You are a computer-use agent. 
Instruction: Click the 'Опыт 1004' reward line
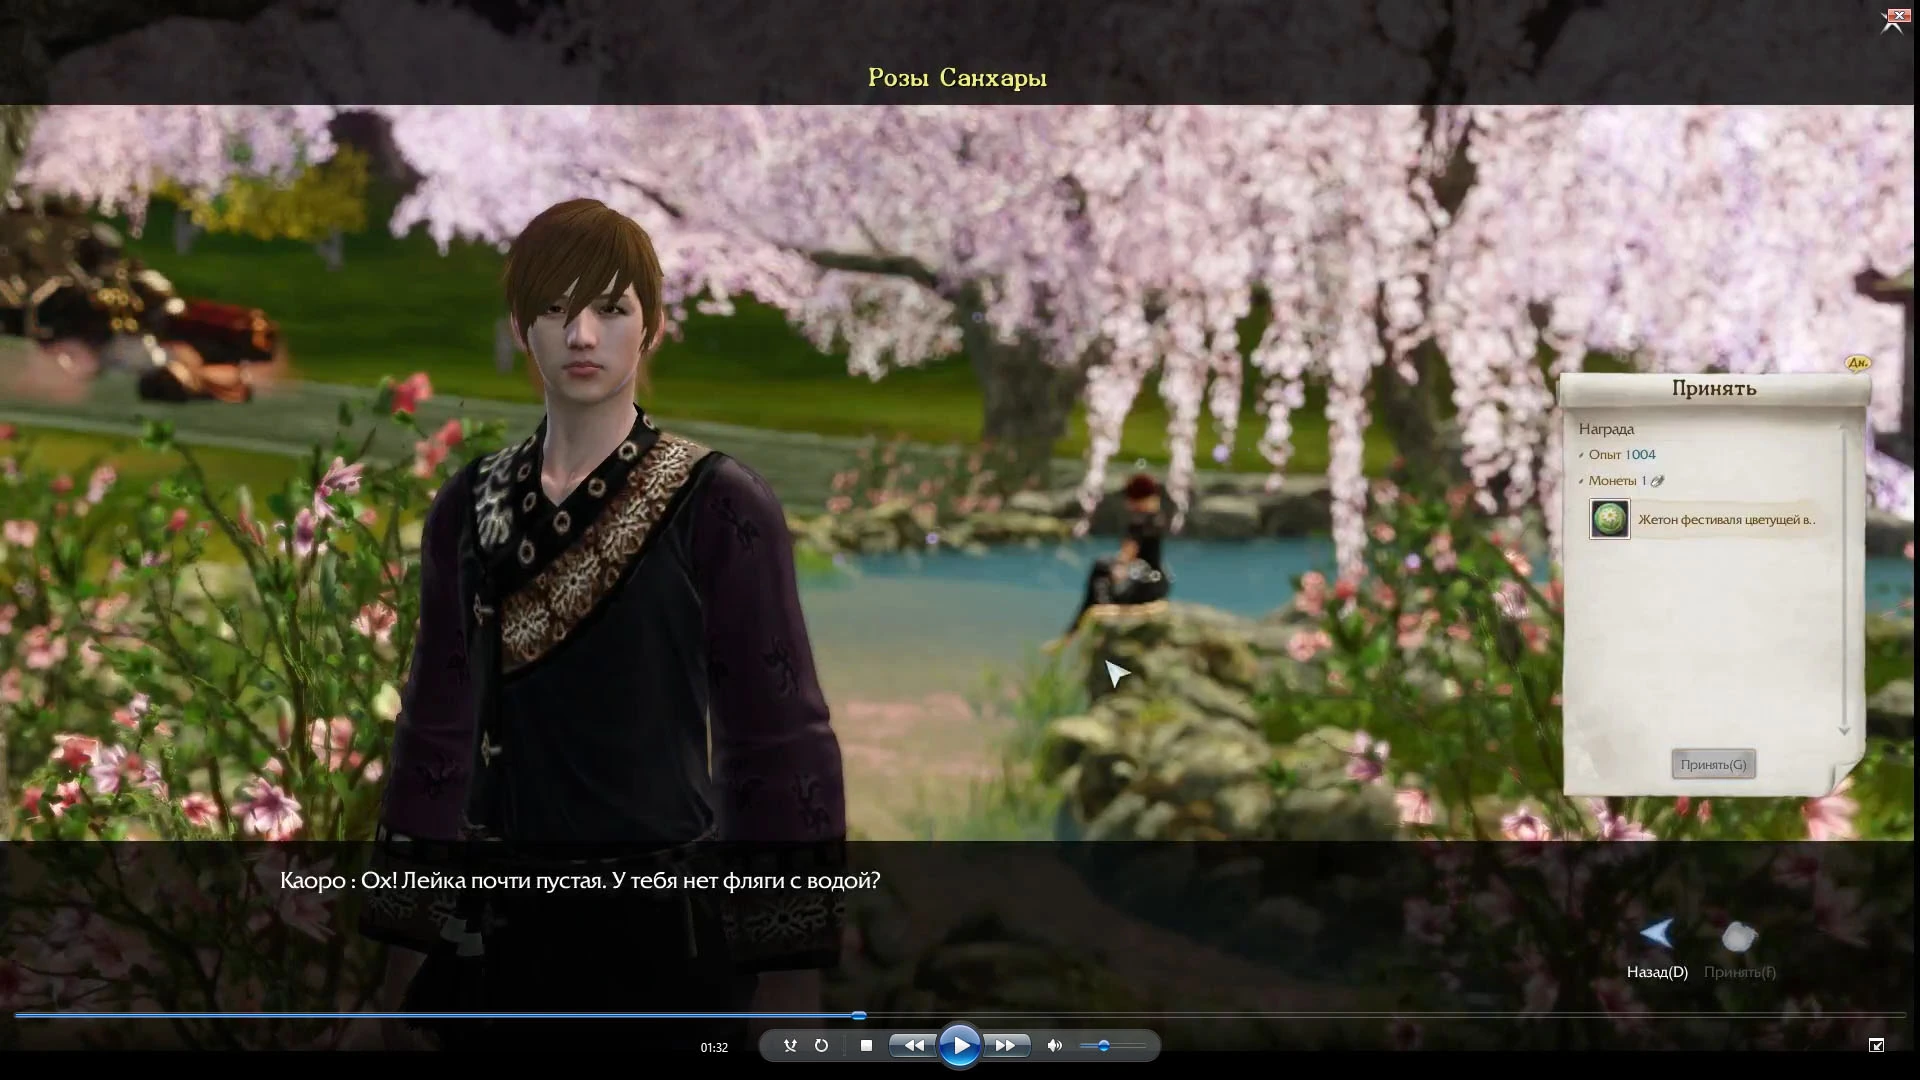click(x=1622, y=454)
